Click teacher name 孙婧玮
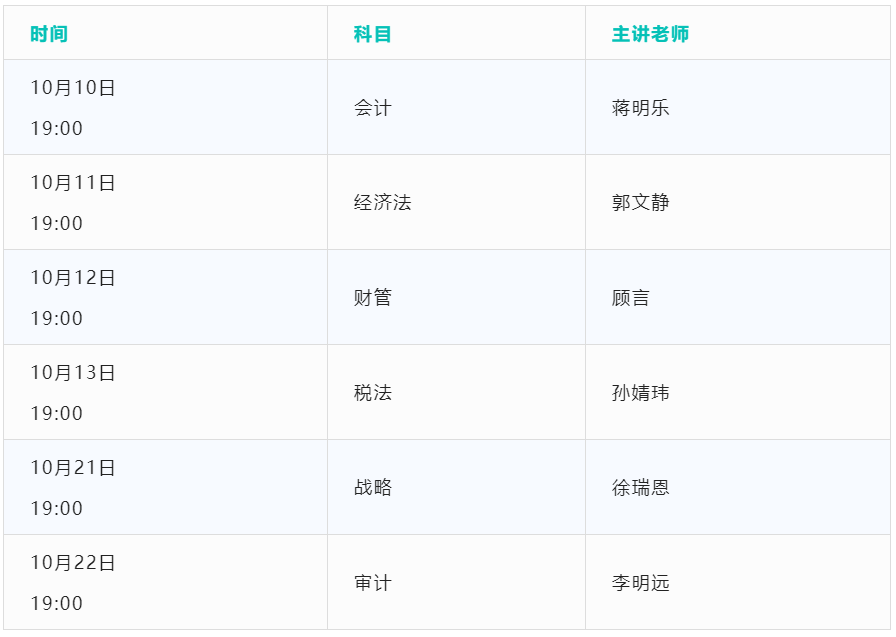Screen dimensions: 896x637 (x=640, y=393)
